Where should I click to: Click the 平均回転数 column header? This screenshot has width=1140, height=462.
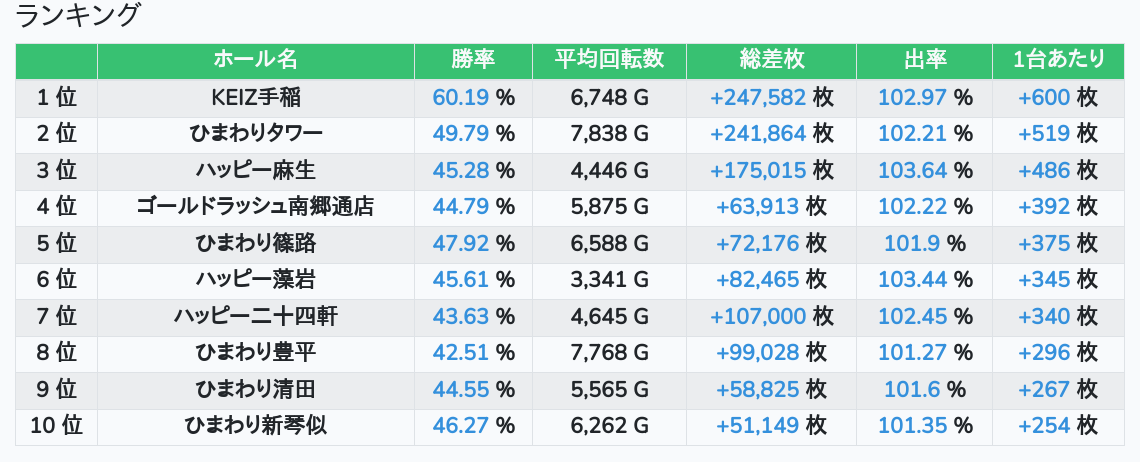[x=609, y=60]
